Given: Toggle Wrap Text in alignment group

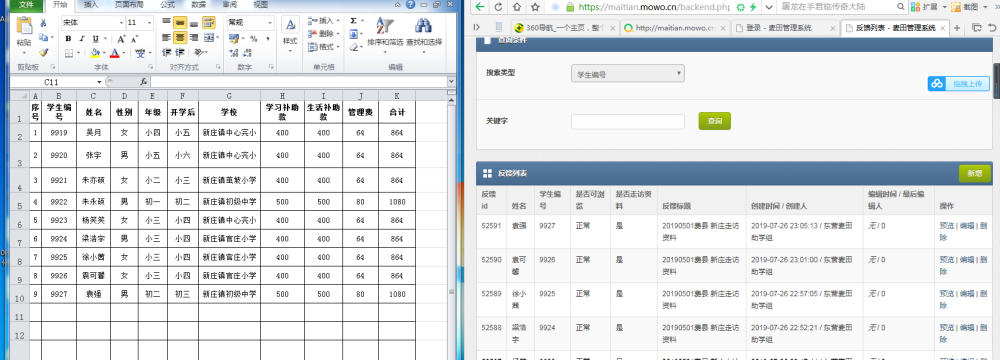Looking at the screenshot, I should point(208,22).
